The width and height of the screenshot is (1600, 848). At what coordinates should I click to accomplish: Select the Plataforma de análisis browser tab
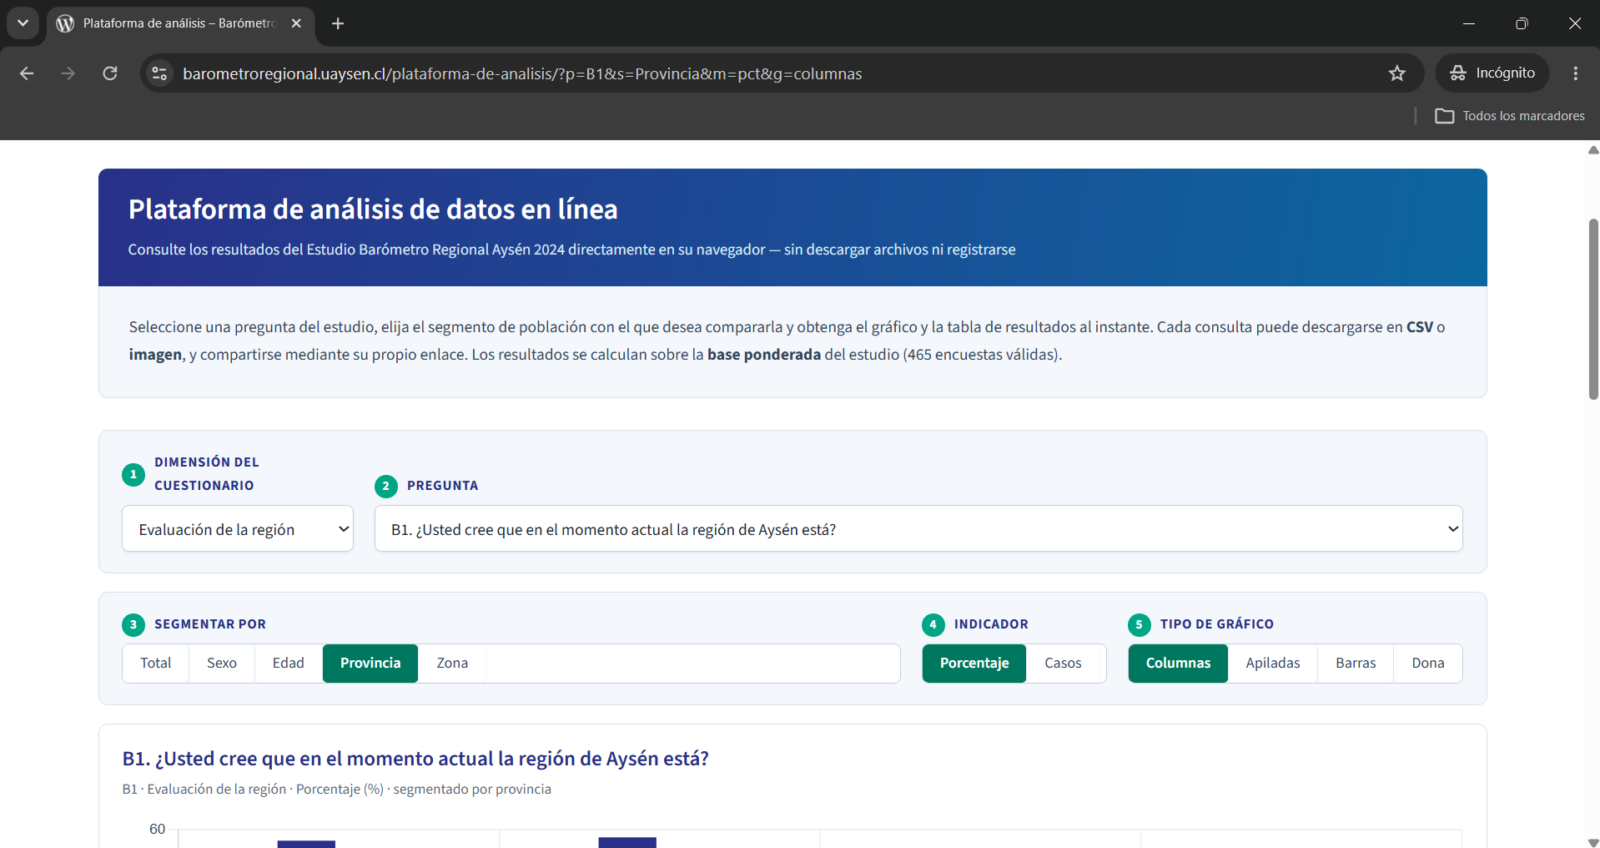point(180,23)
